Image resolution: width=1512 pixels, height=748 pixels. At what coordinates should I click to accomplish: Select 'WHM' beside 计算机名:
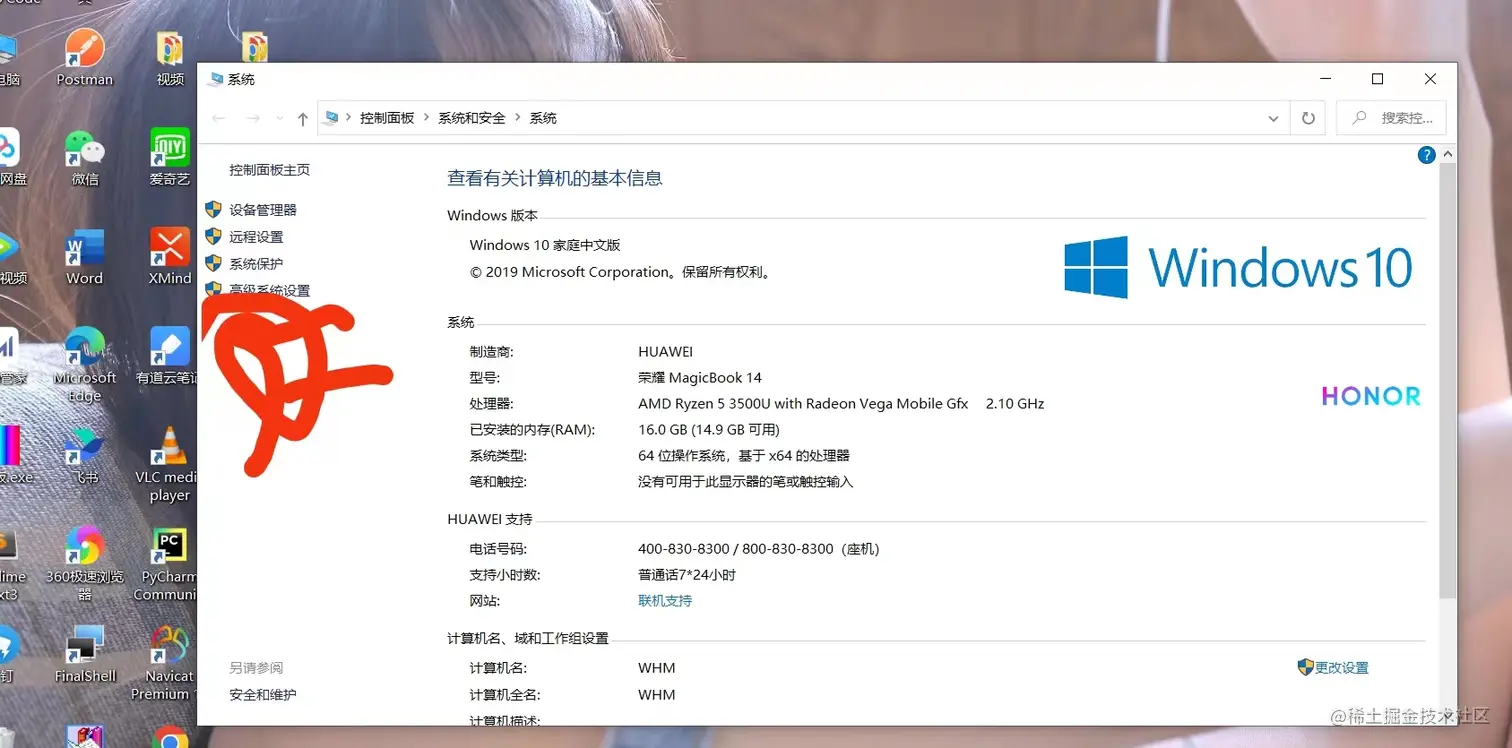pyautogui.click(x=657, y=668)
